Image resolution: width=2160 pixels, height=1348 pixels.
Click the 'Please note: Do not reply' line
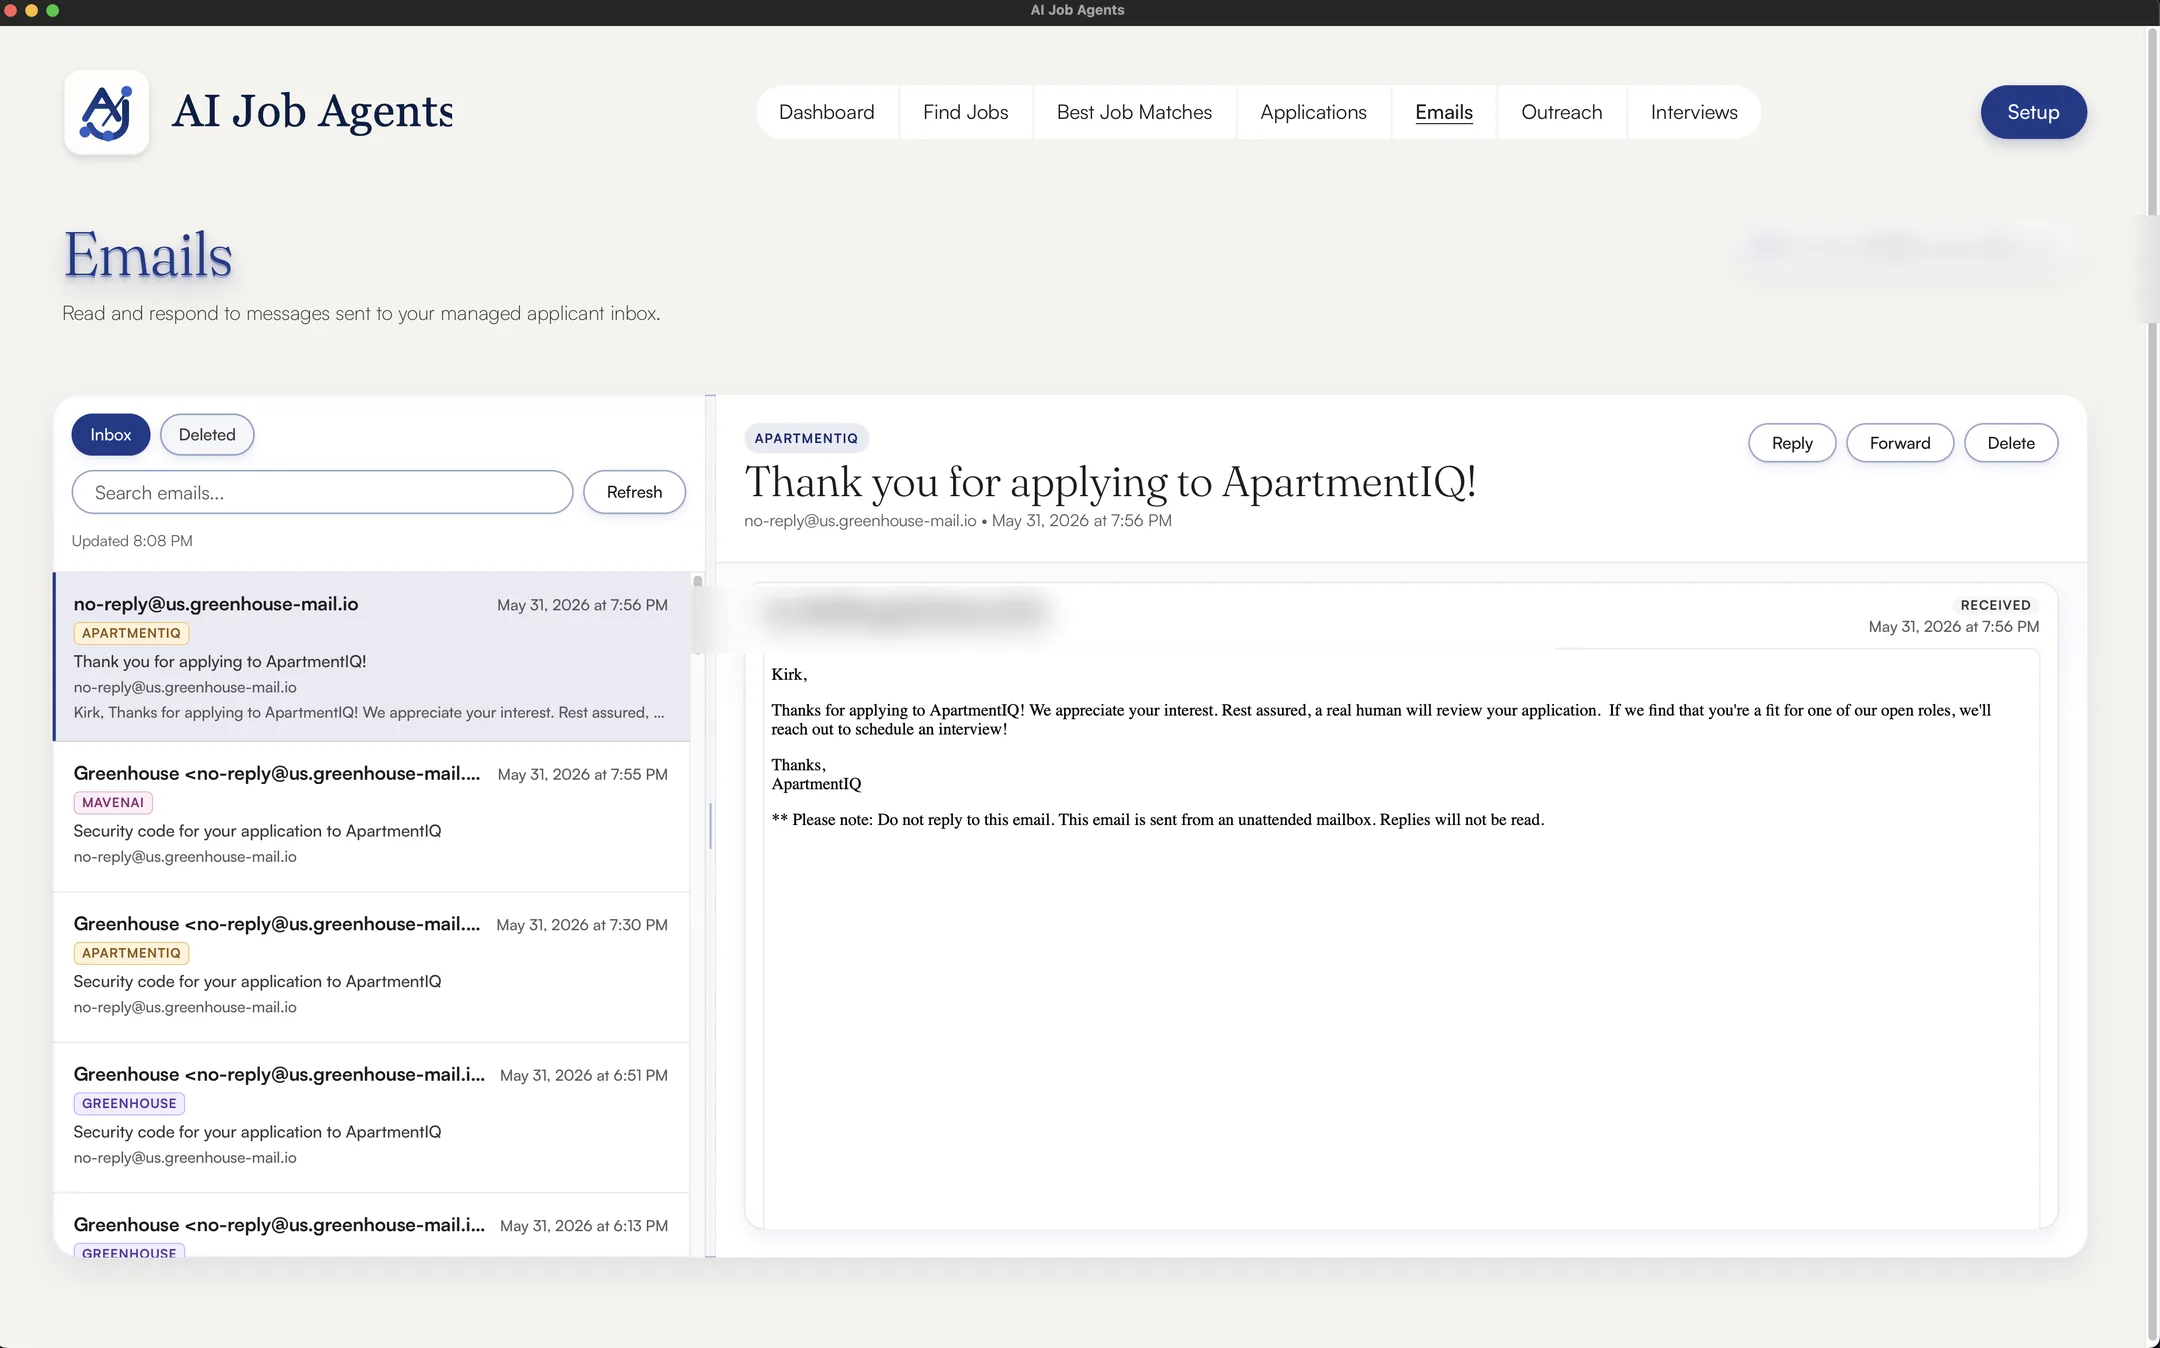pyautogui.click(x=1158, y=820)
